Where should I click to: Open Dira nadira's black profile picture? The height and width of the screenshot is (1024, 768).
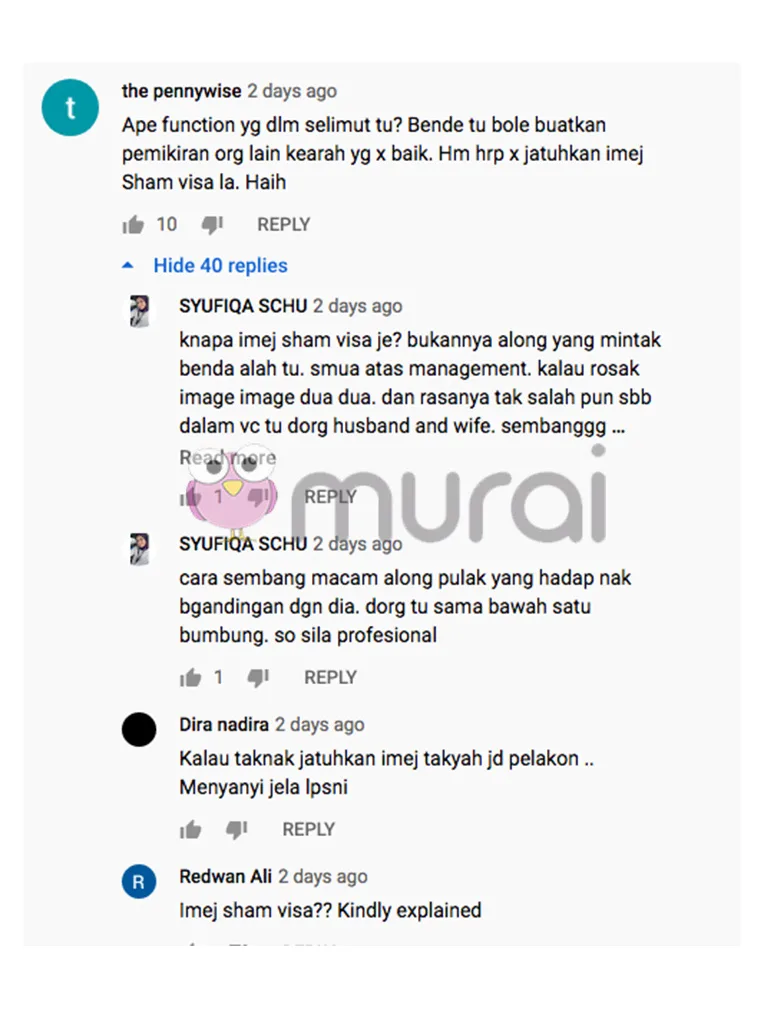(139, 729)
